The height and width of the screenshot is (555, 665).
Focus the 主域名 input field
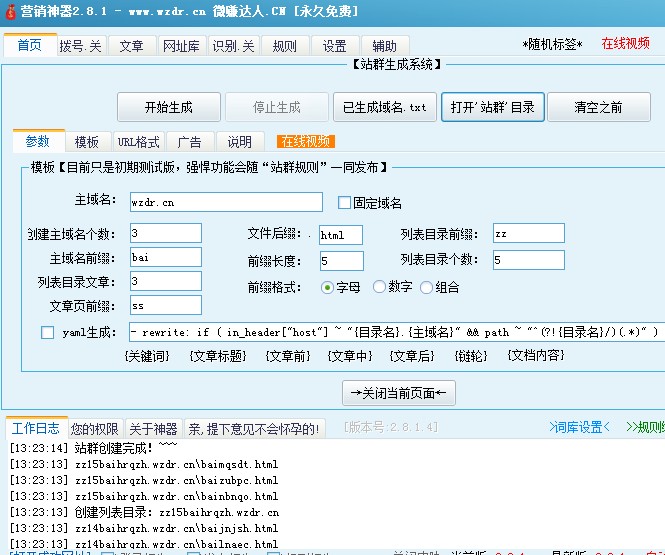pos(226,202)
